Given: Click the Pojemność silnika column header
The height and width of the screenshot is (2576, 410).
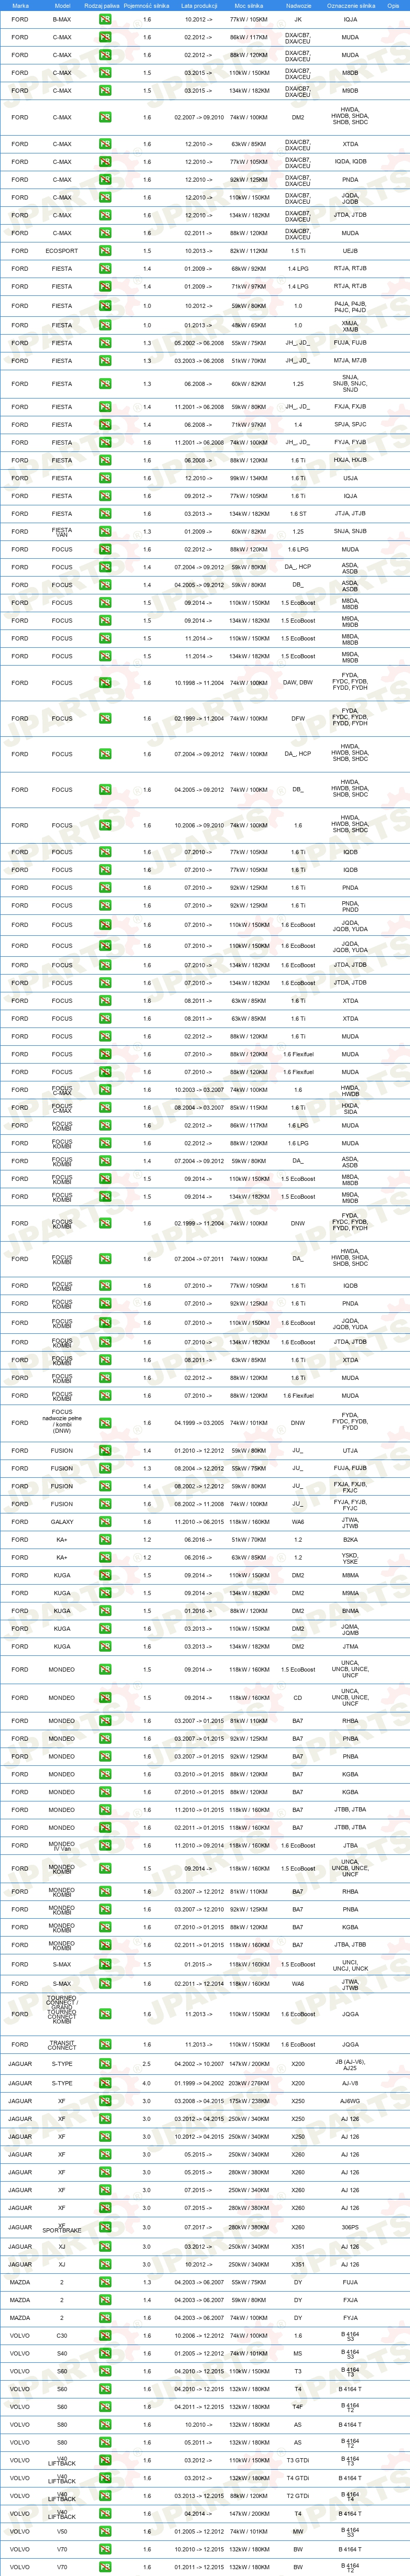Looking at the screenshot, I should [x=147, y=5].
